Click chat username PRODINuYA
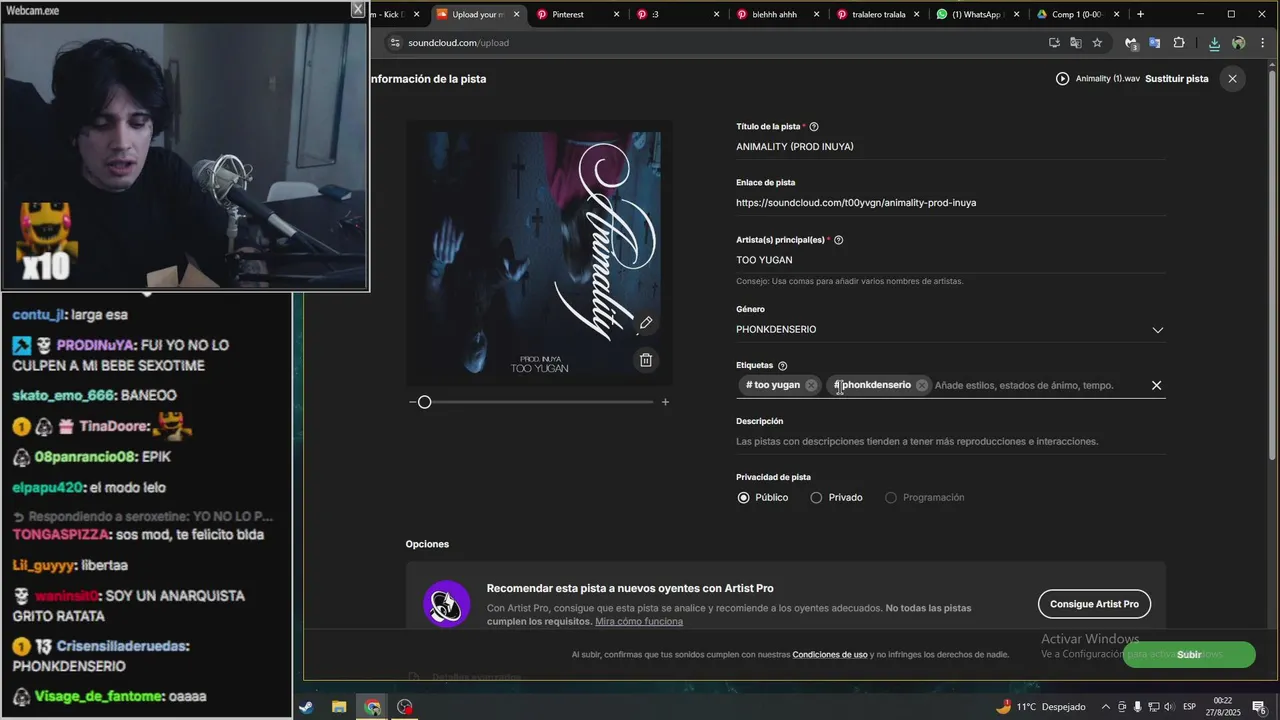Screen dimensions: 1280x720 point(97,345)
